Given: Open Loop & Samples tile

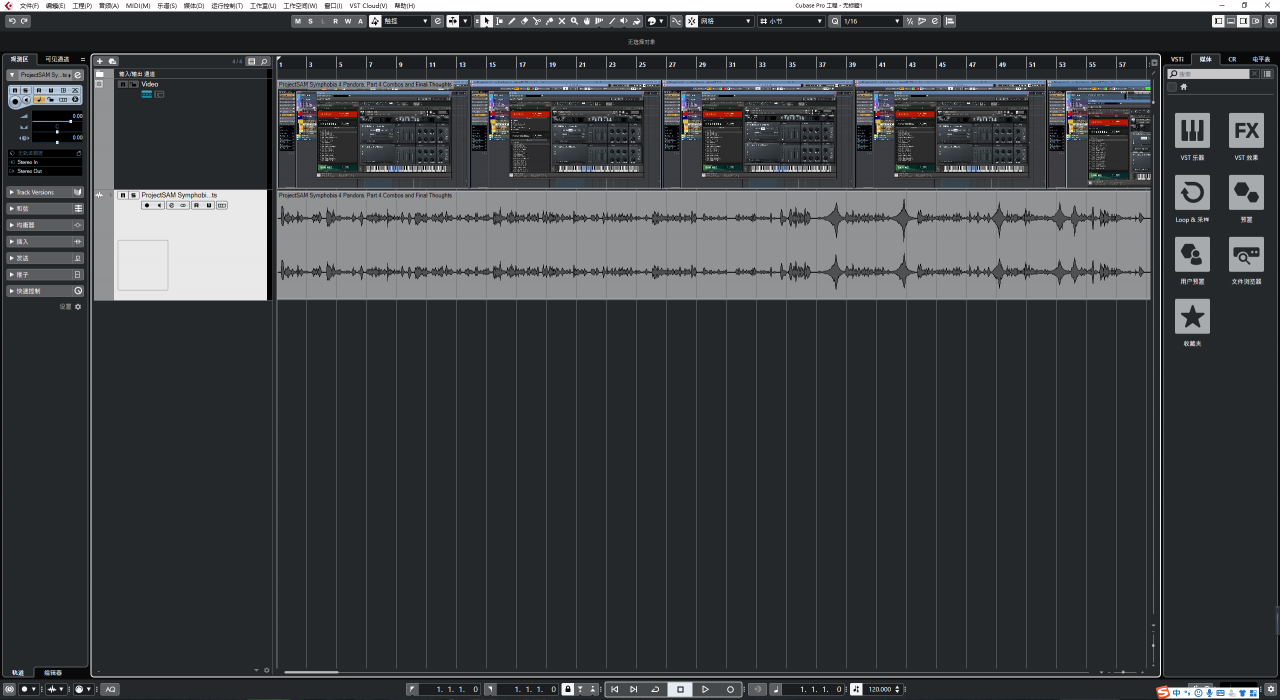Looking at the screenshot, I should point(1192,192).
